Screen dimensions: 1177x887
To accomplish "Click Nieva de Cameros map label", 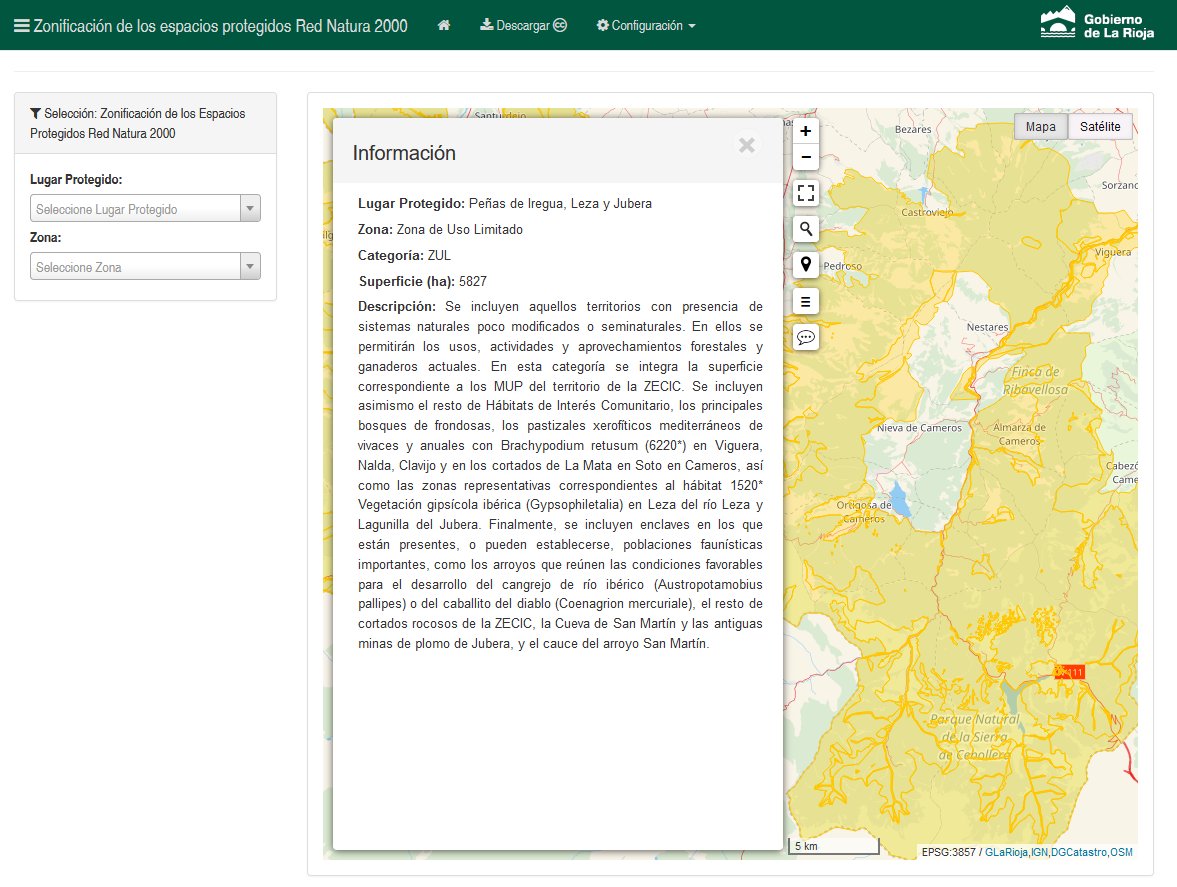I will (x=920, y=428).
